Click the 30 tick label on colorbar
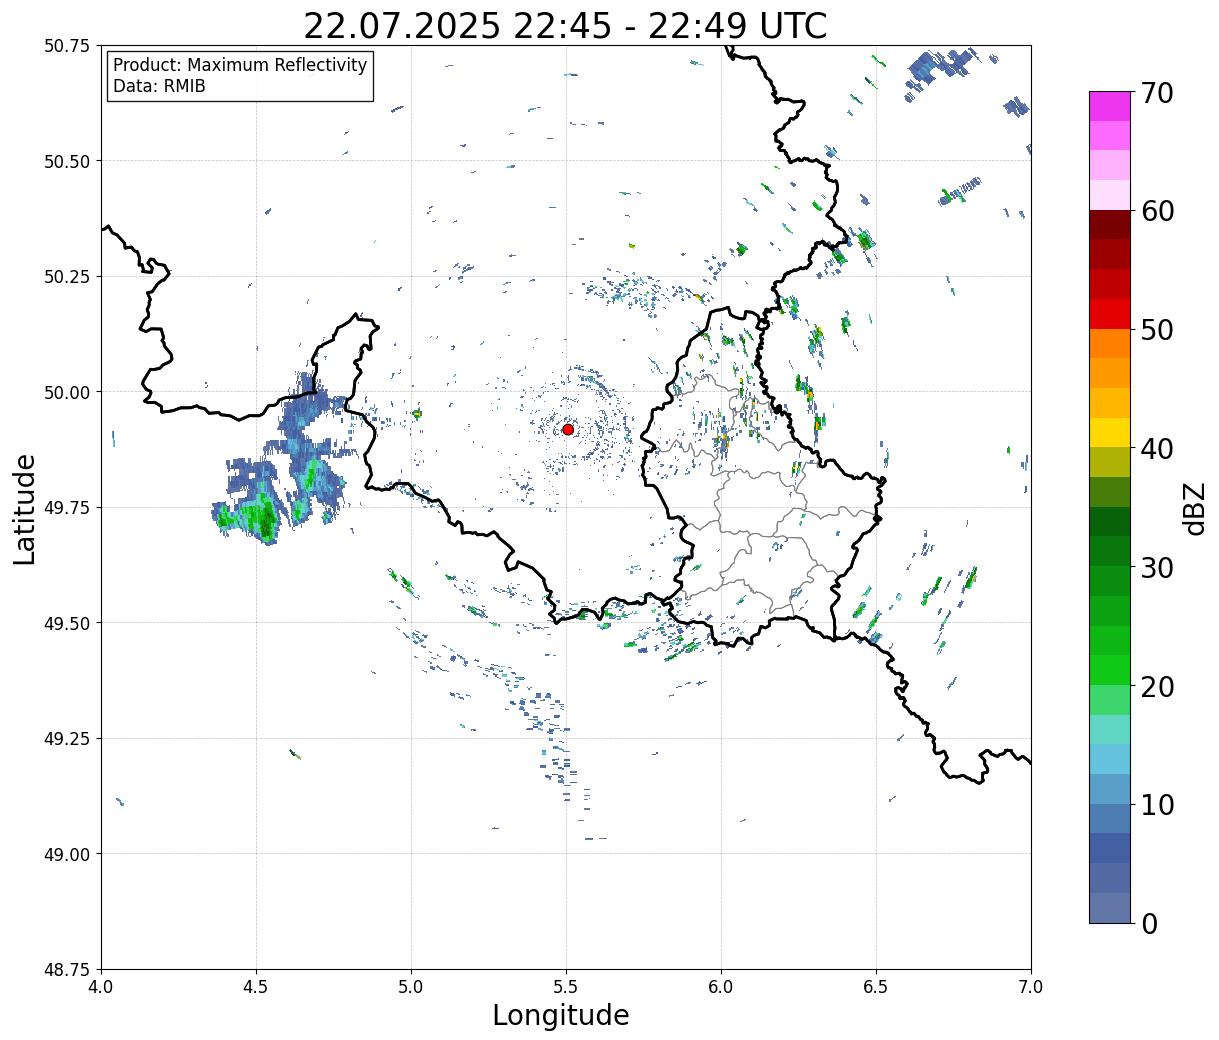The height and width of the screenshot is (1040, 1219). click(1156, 568)
